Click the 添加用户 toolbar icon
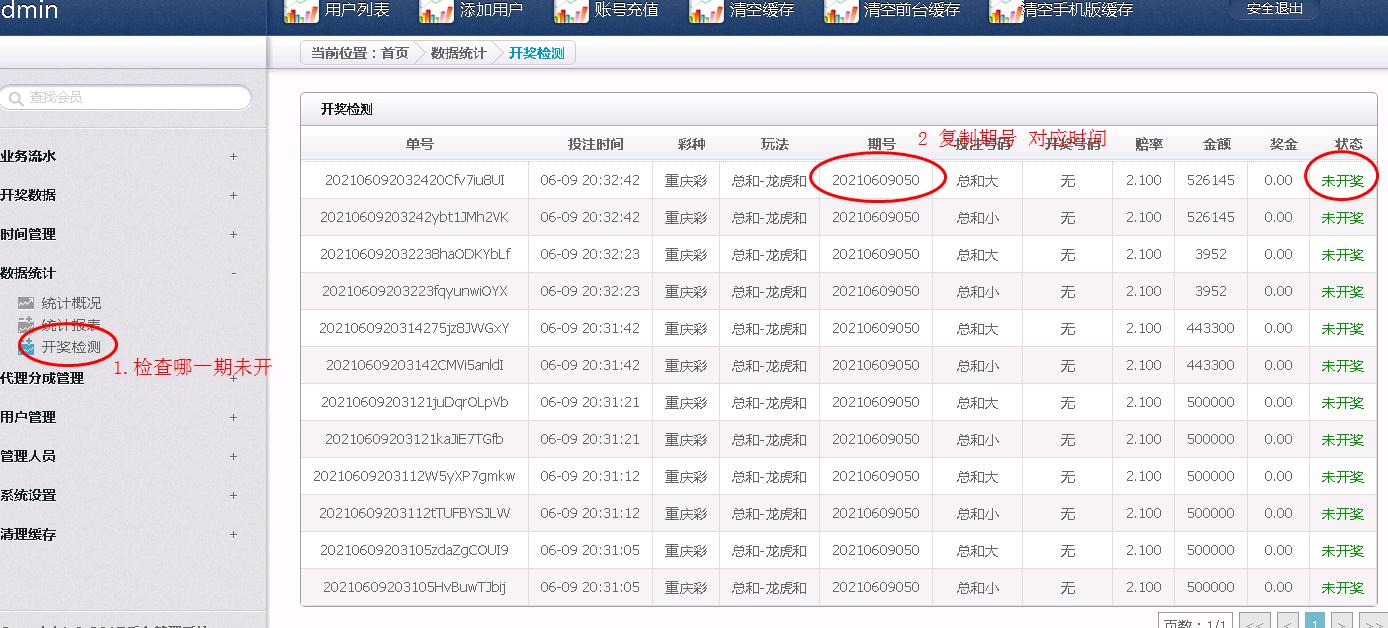The width and height of the screenshot is (1388, 628). pyautogui.click(x=435, y=11)
